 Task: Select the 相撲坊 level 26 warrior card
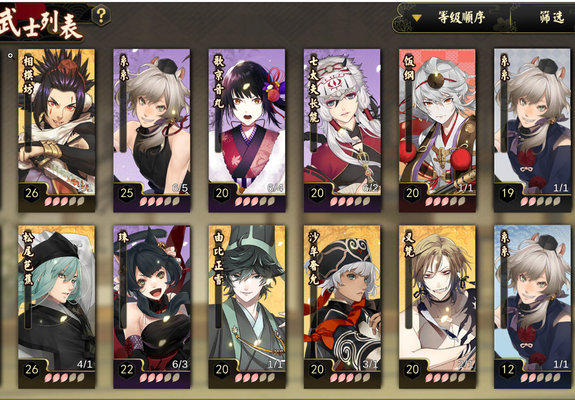click(x=56, y=130)
